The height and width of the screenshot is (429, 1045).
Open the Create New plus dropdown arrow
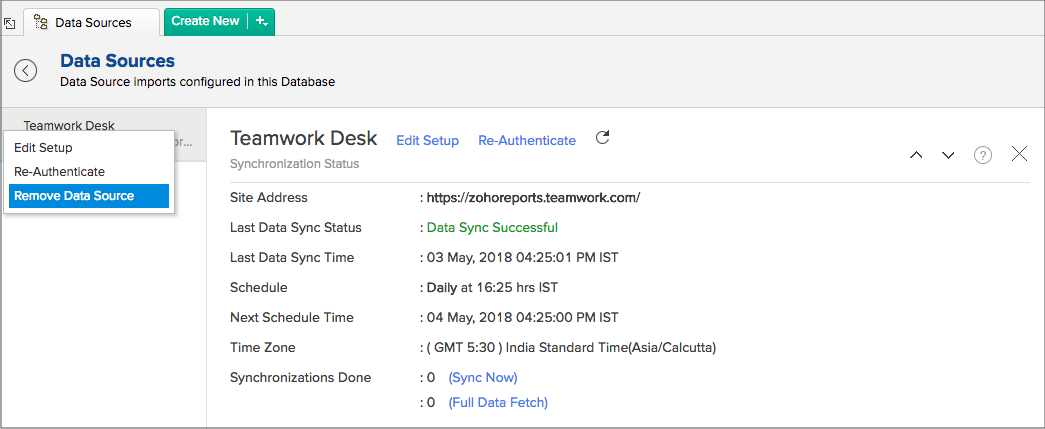262,22
